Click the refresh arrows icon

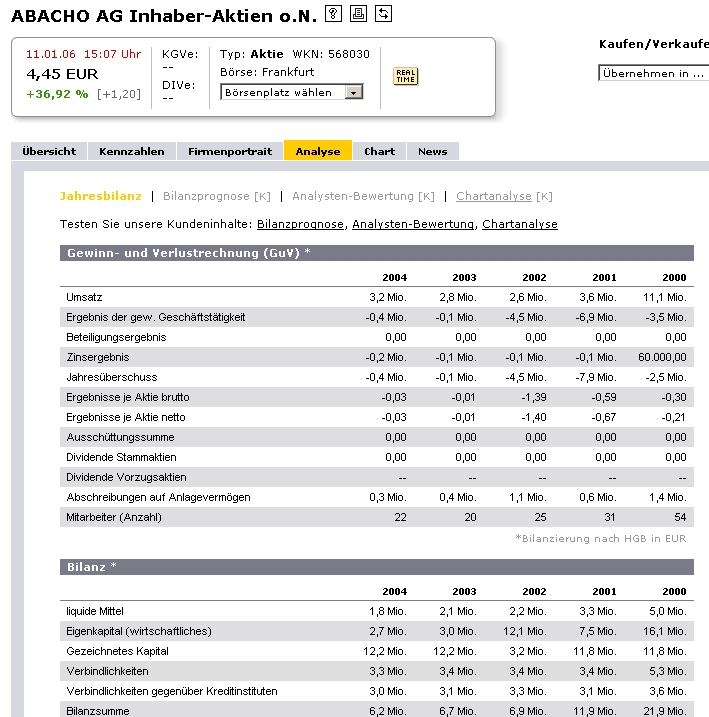(x=383, y=13)
